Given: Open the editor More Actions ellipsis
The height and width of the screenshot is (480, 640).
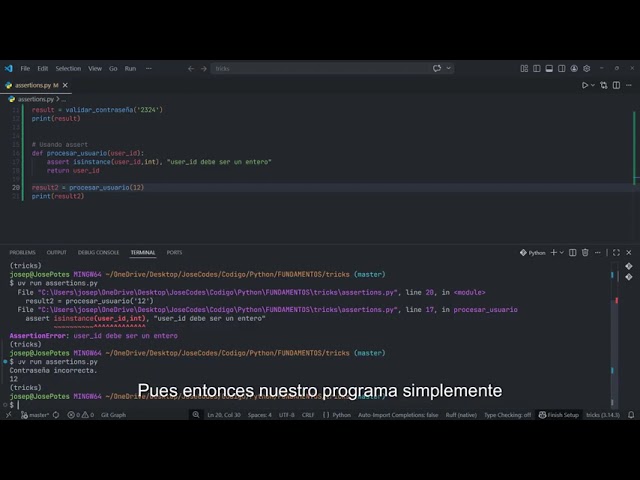Looking at the screenshot, I should [x=629, y=85].
